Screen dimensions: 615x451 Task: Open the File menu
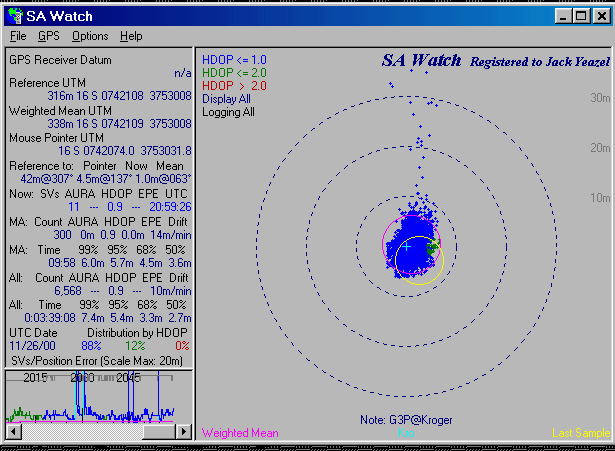[x=18, y=36]
